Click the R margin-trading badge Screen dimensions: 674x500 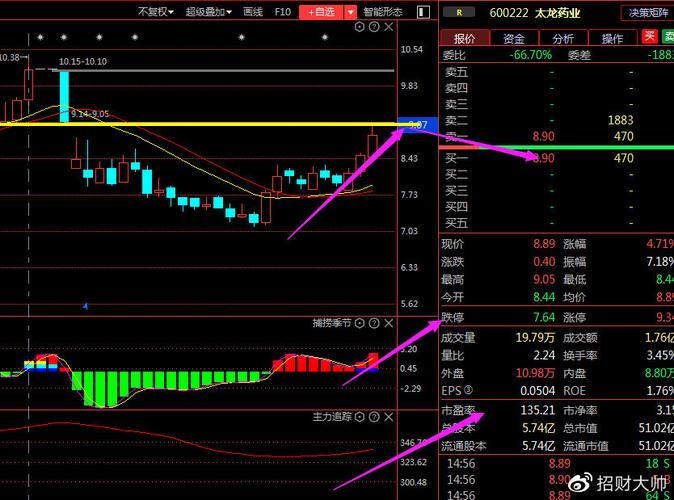[x=459, y=12]
